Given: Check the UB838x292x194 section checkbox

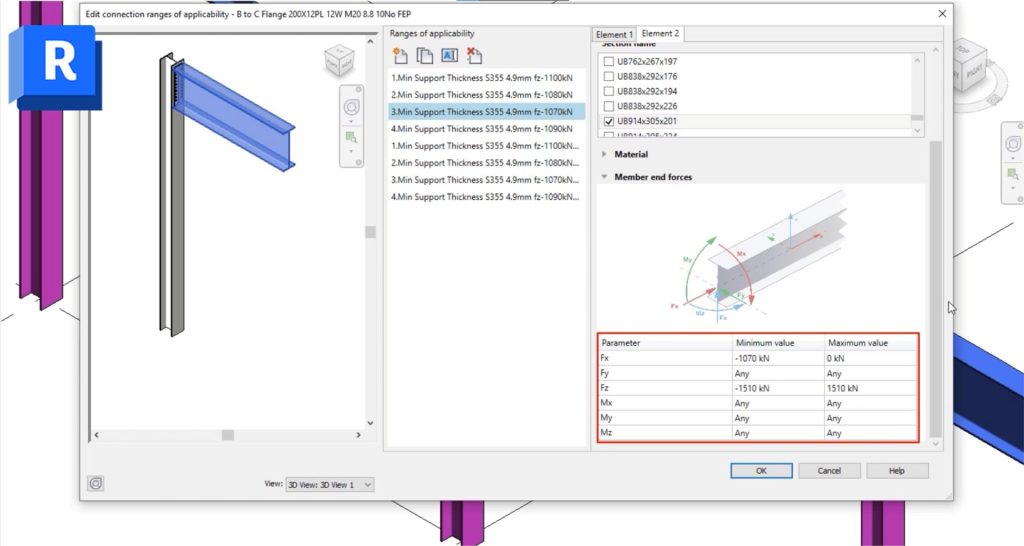Looking at the screenshot, I should (x=609, y=91).
